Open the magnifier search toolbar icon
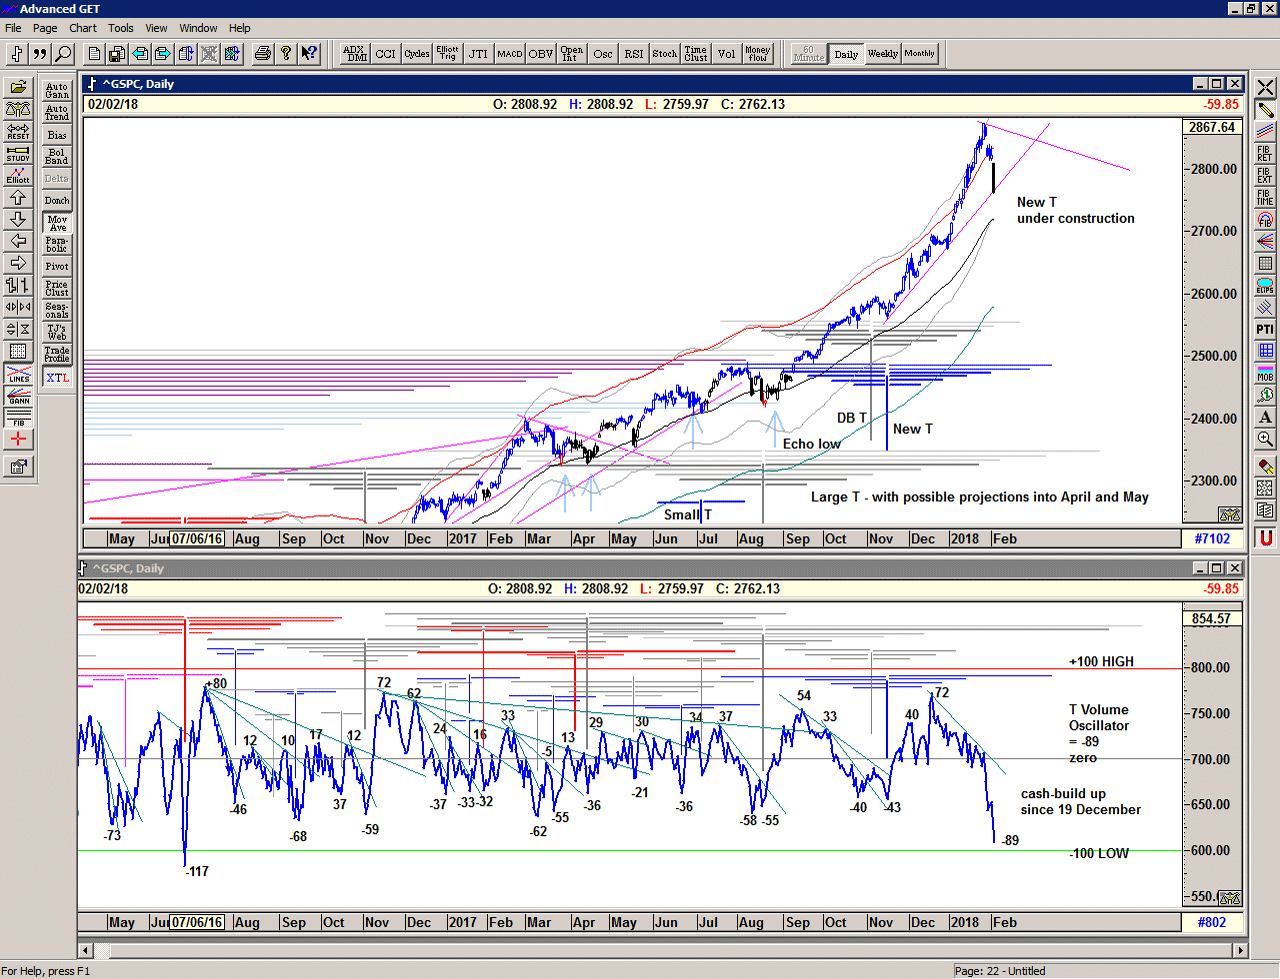The image size is (1280, 979). click(63, 54)
